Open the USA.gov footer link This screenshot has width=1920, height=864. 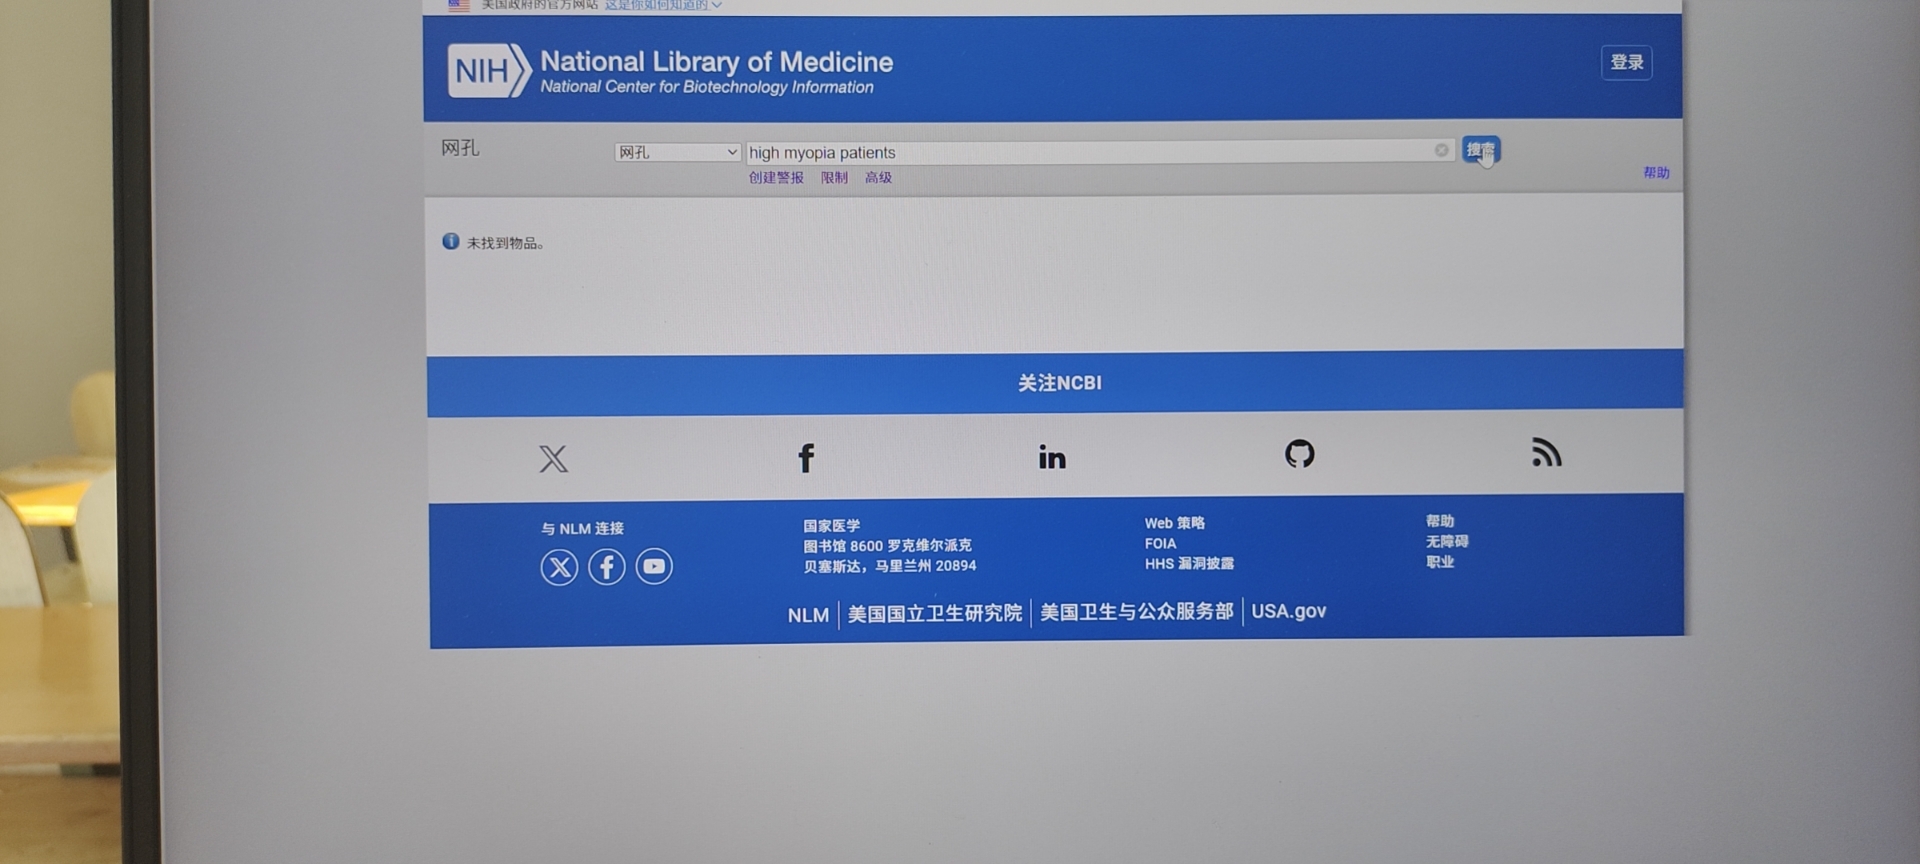tap(1289, 610)
